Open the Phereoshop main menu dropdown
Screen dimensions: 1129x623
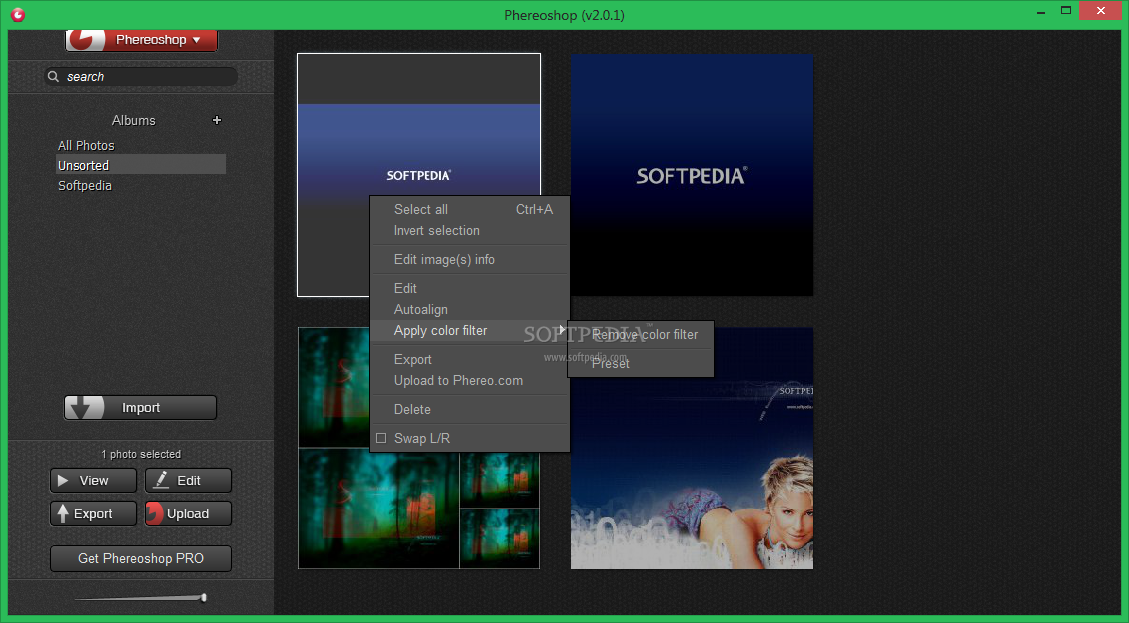tap(141, 40)
